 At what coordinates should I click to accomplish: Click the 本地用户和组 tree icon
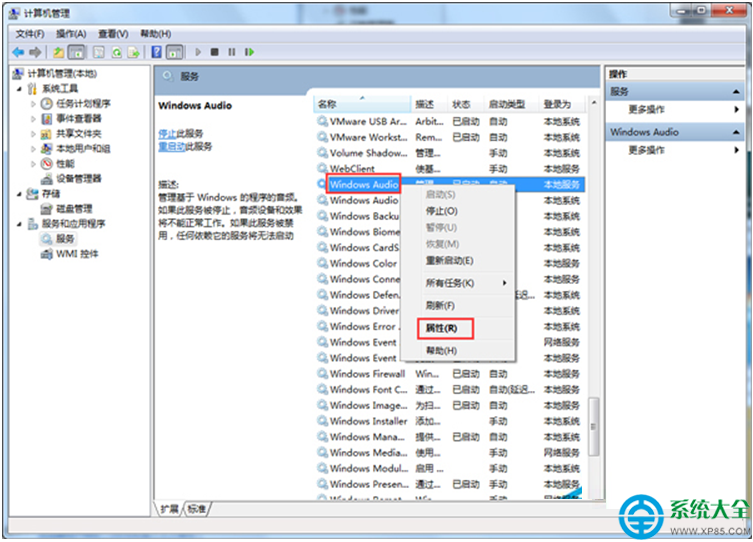coord(47,149)
